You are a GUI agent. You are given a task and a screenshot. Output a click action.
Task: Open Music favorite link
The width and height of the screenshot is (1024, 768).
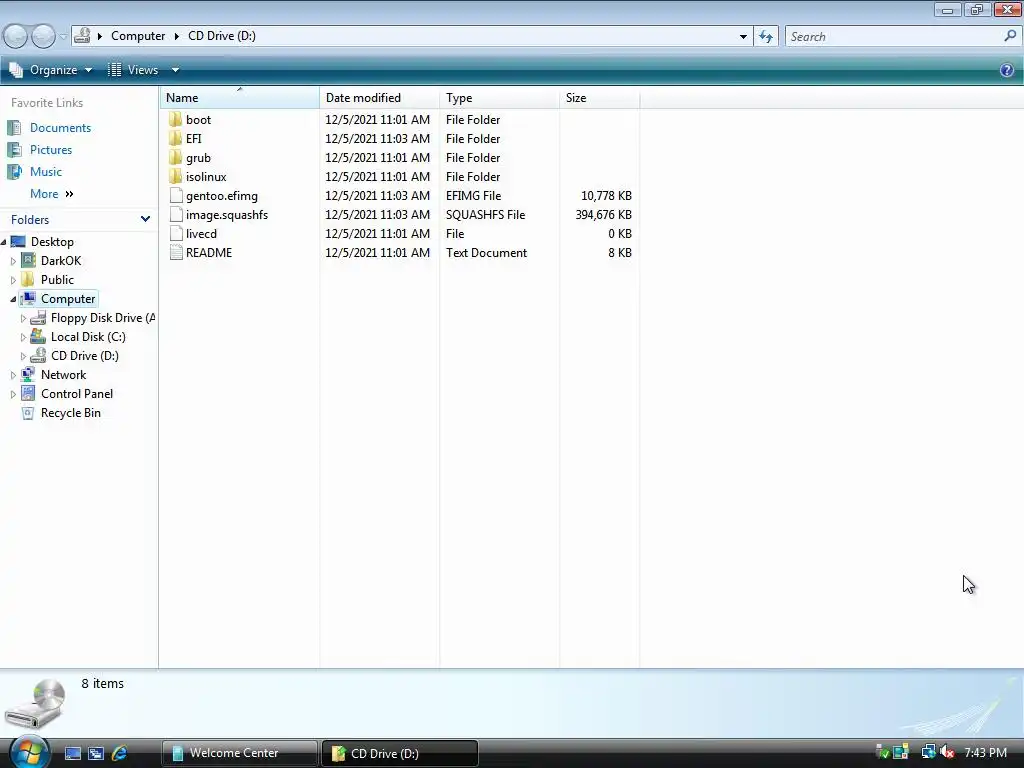(x=46, y=172)
